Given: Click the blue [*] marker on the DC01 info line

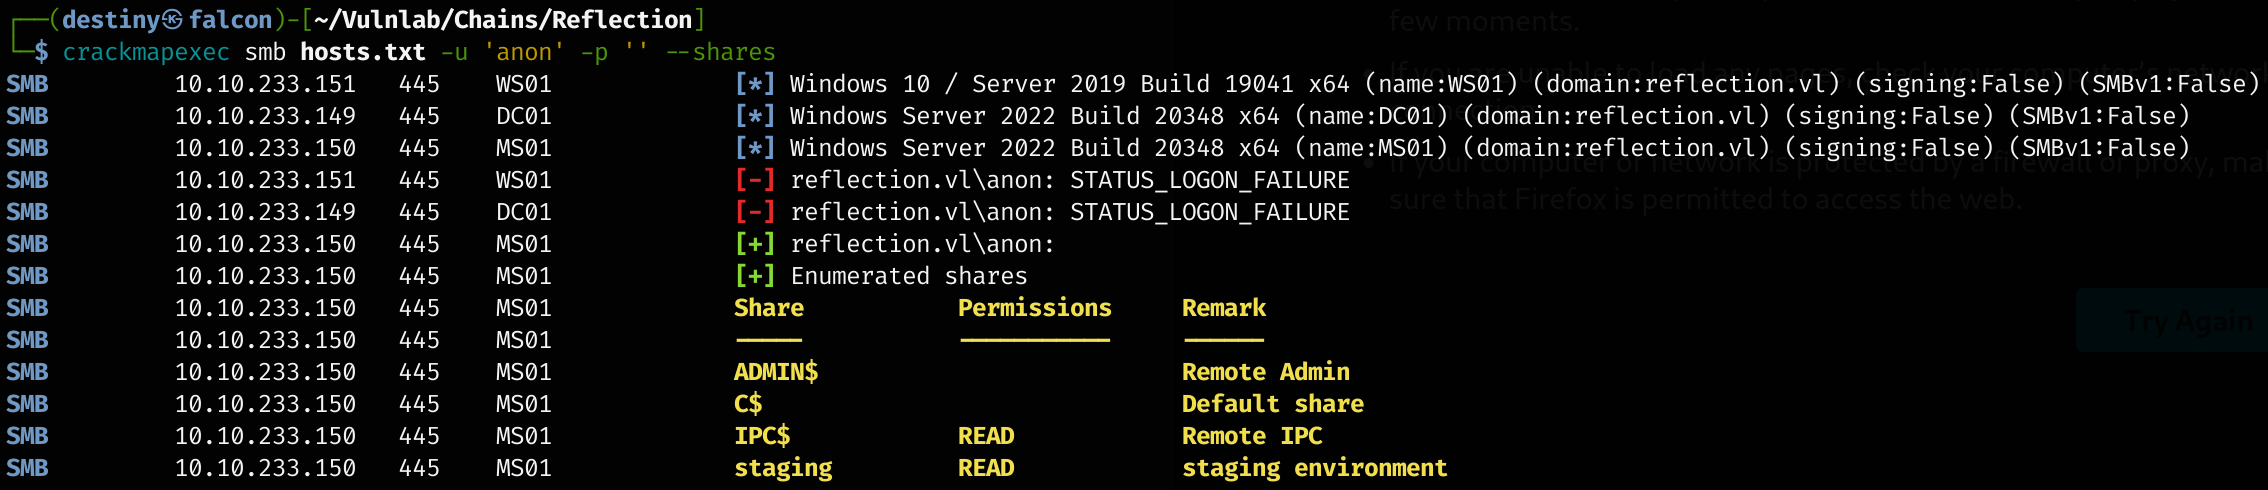Looking at the screenshot, I should click(755, 116).
